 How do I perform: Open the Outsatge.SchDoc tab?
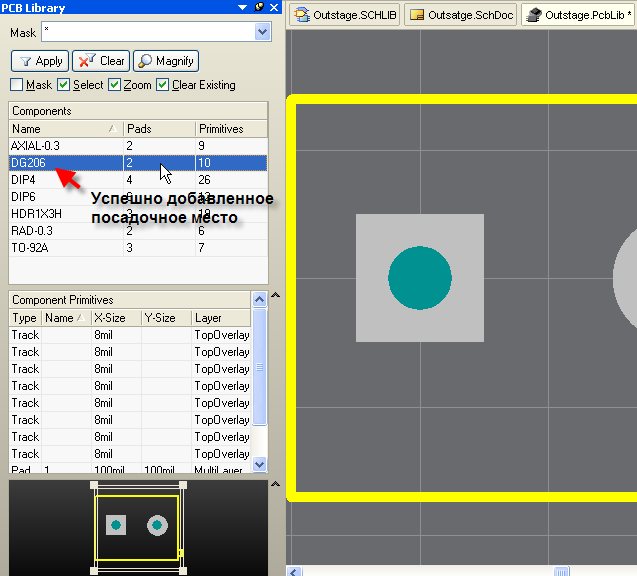click(459, 15)
